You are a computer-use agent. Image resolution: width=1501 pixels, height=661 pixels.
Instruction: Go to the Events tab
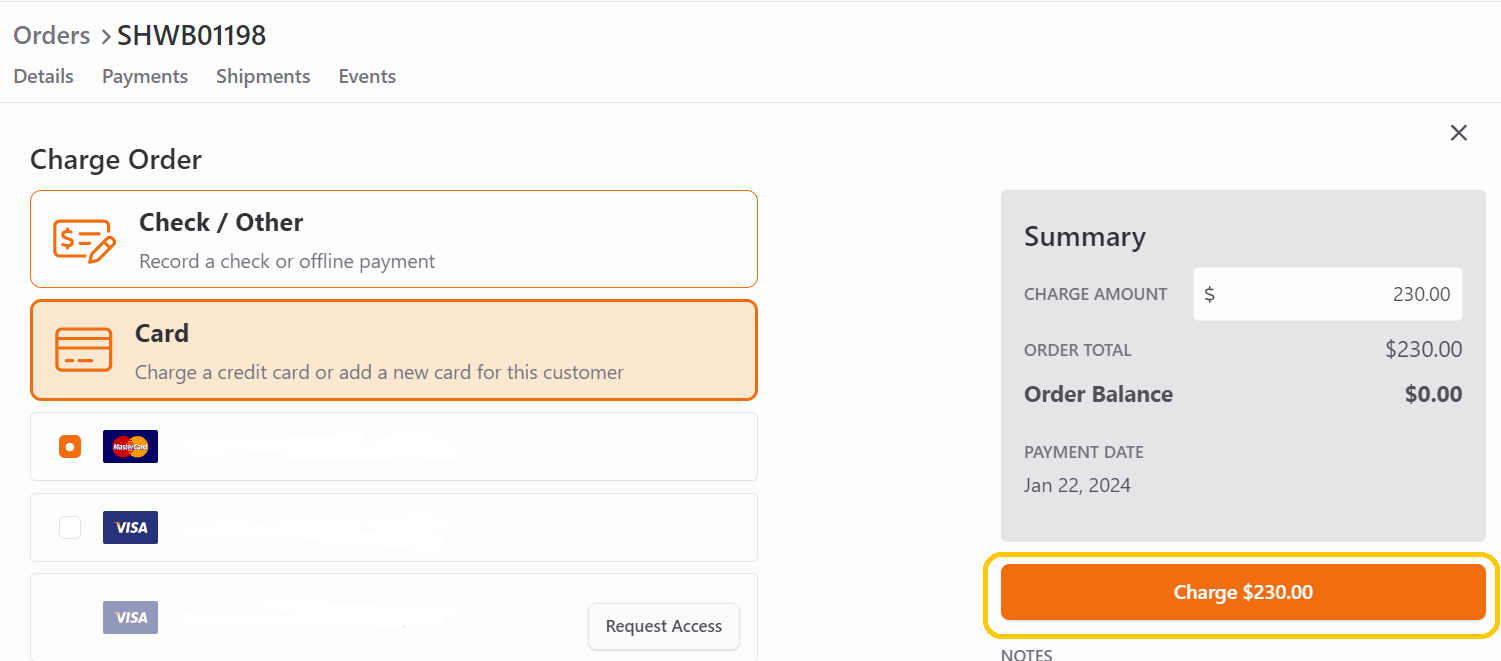(367, 76)
